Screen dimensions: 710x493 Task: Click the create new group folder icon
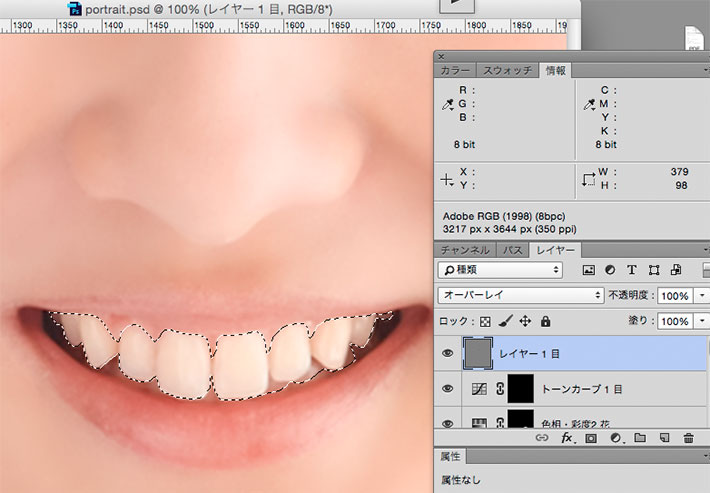[x=638, y=438]
